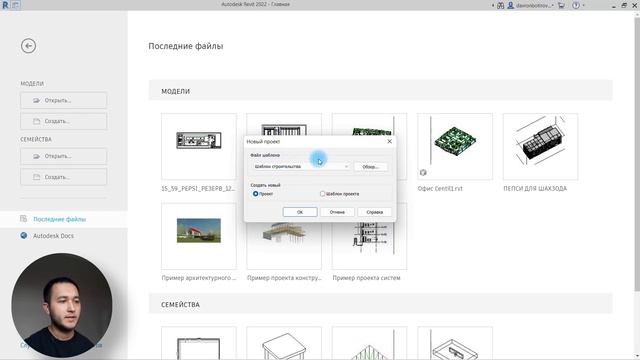
Task: Open the Autodesk store cart icon
Action: click(562, 5)
